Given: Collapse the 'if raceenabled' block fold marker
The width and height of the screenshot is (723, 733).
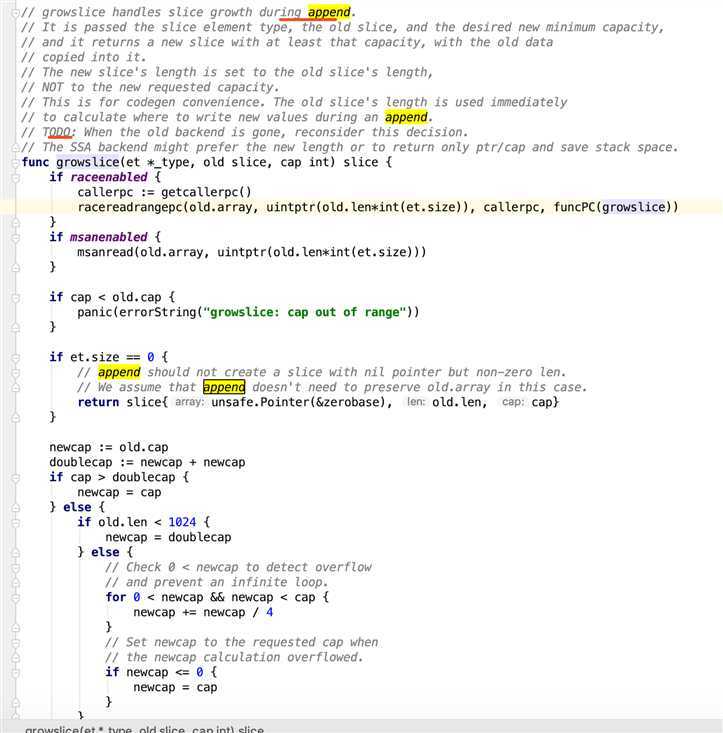Looking at the screenshot, I should click(x=15, y=178).
